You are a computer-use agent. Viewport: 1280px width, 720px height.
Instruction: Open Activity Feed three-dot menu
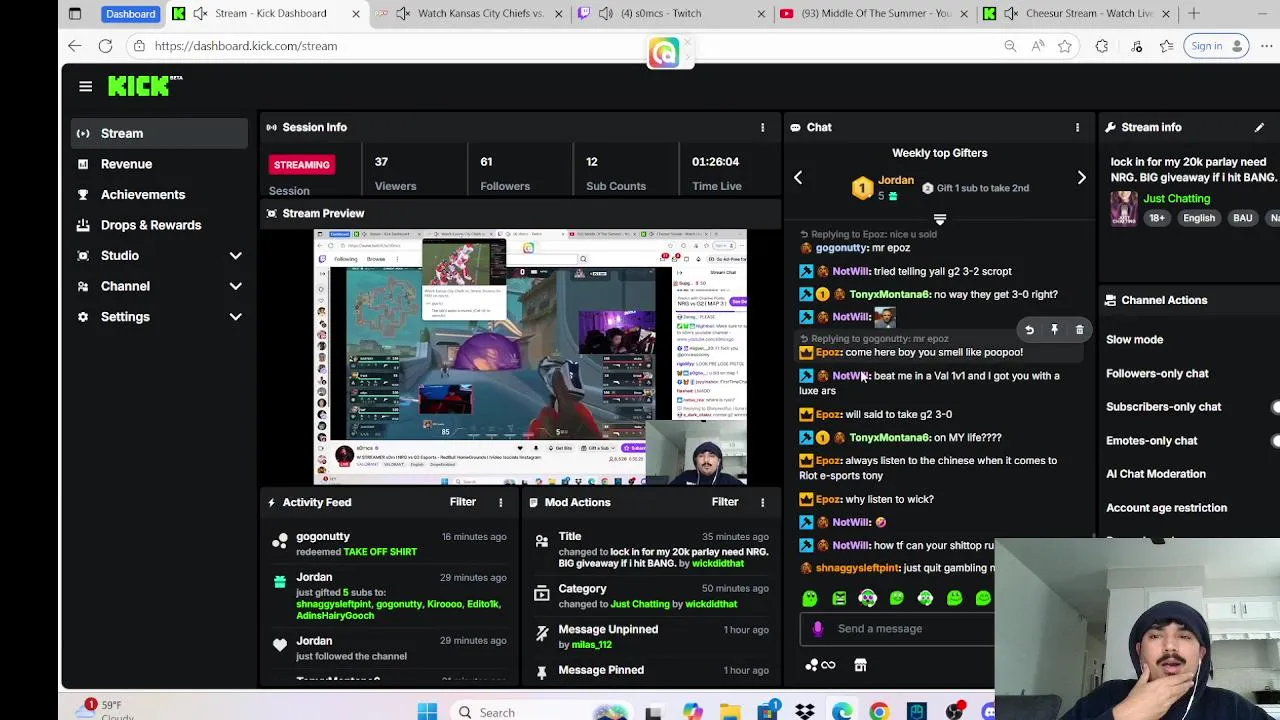coord(500,502)
